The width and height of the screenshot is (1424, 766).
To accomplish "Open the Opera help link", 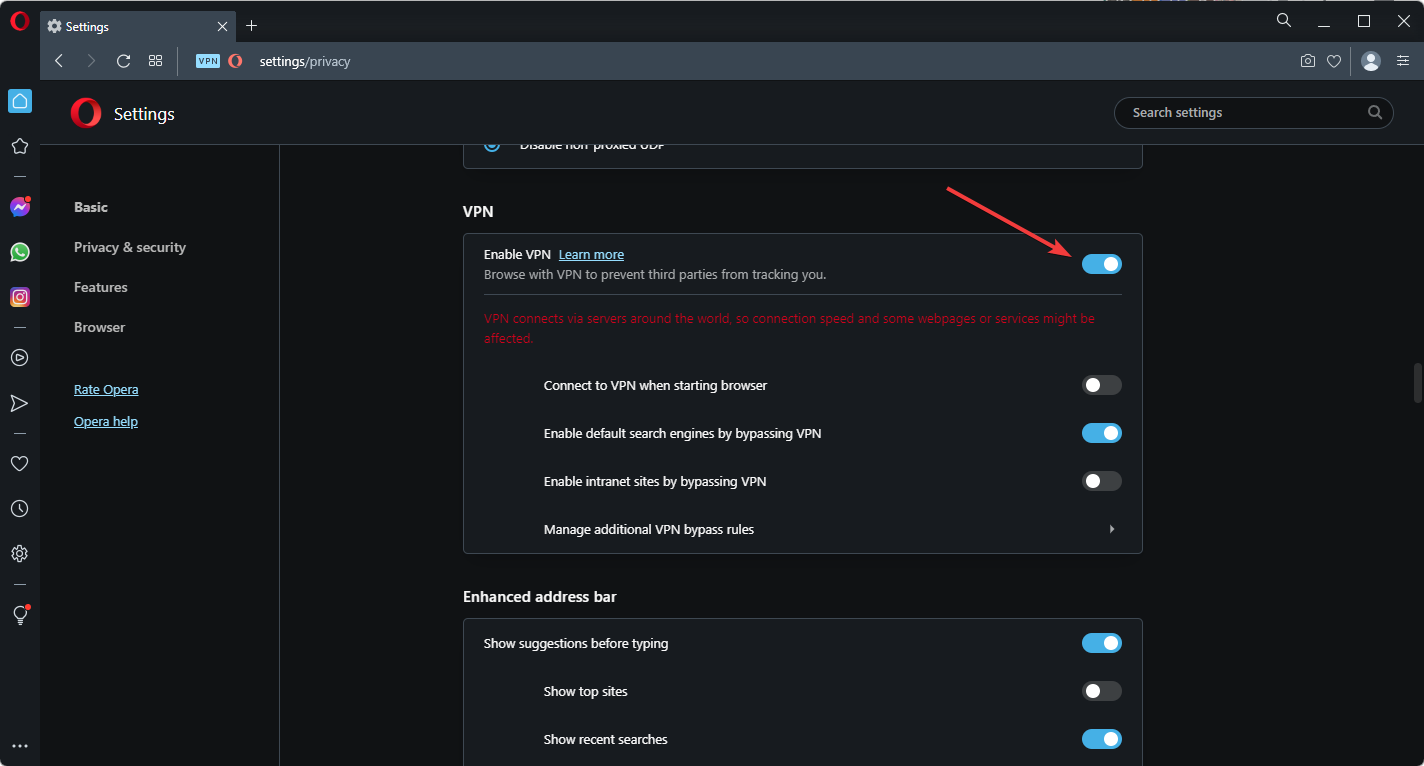I will coord(106,421).
